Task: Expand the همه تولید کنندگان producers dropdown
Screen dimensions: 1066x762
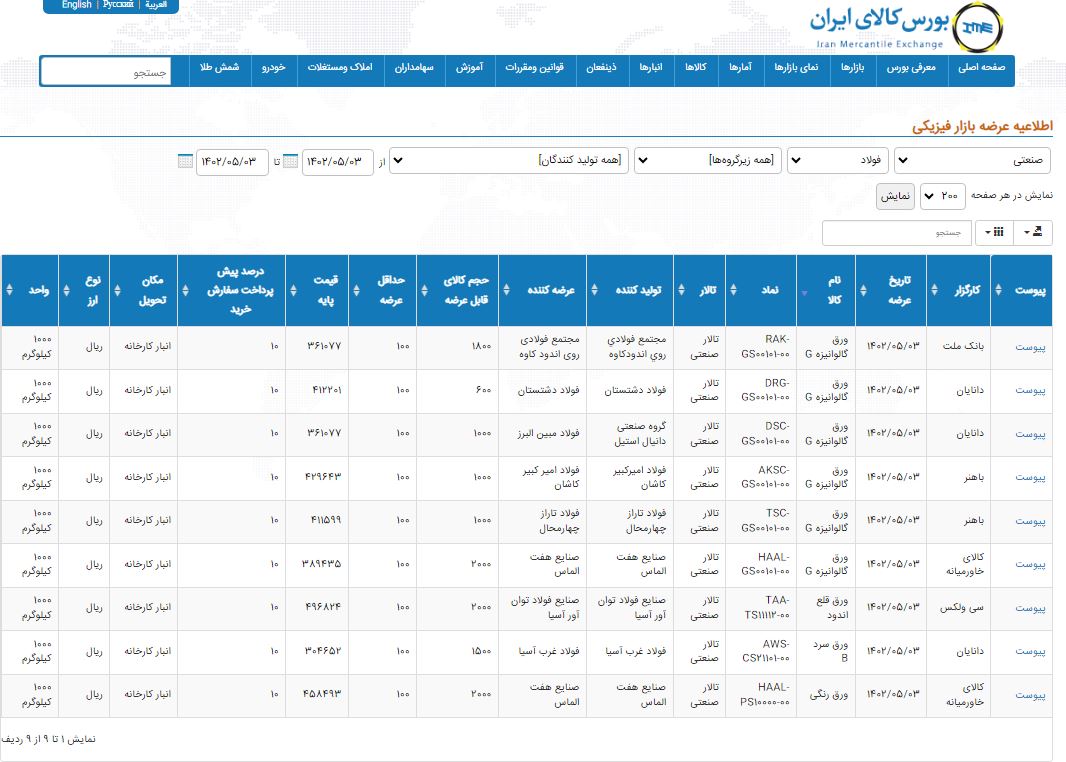Action: click(509, 160)
